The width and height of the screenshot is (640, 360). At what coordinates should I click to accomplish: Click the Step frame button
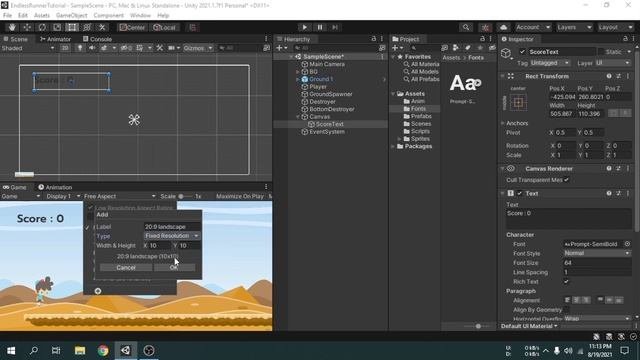tap(335, 27)
